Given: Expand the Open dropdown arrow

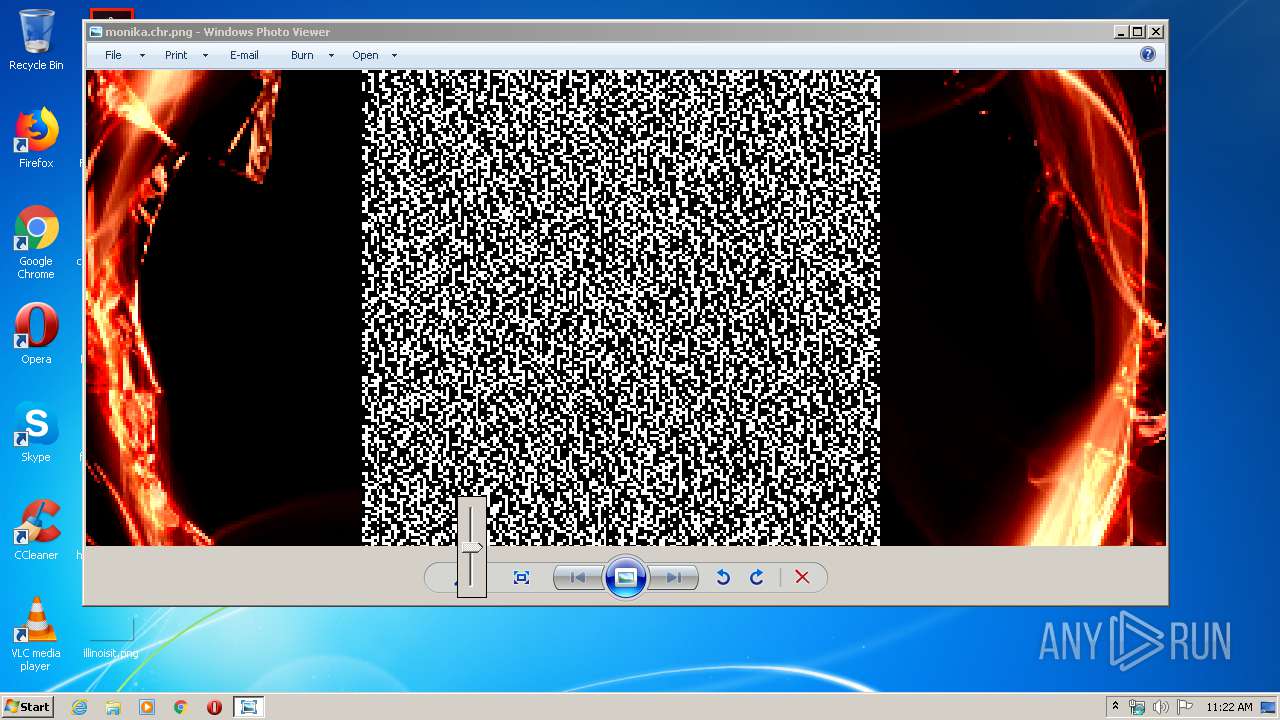Looking at the screenshot, I should pos(394,55).
